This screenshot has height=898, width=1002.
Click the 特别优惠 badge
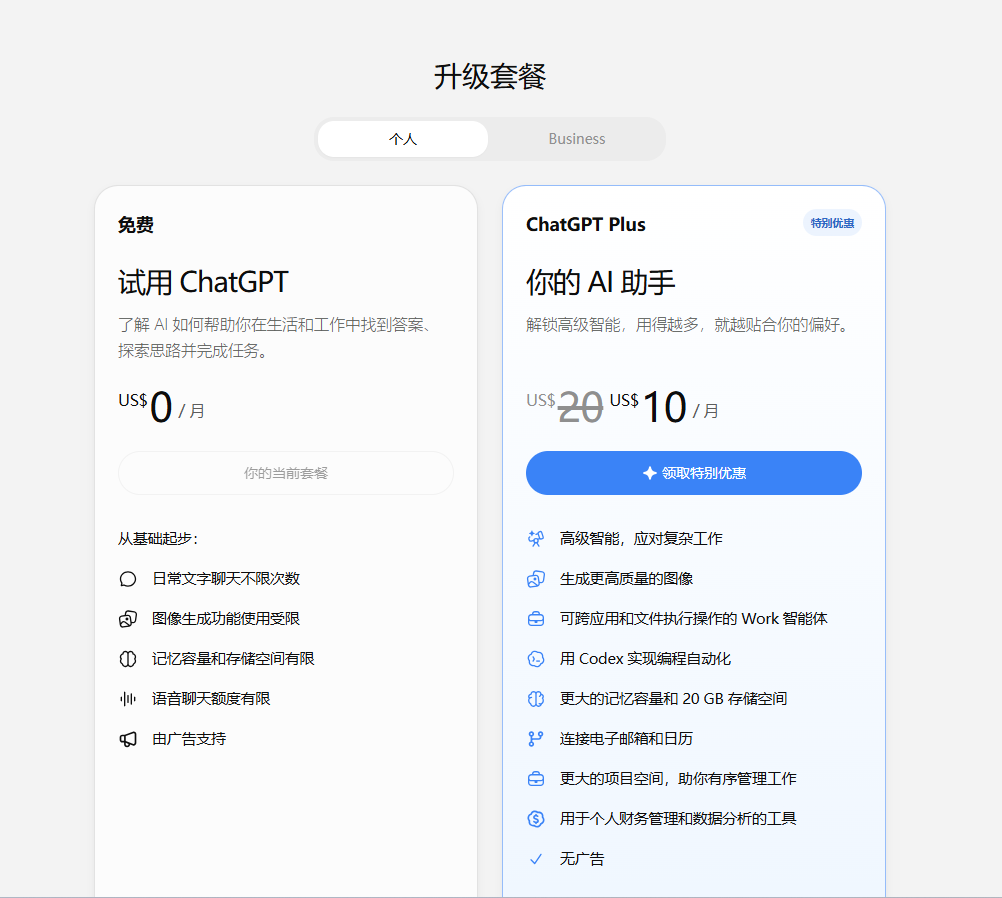coord(832,223)
